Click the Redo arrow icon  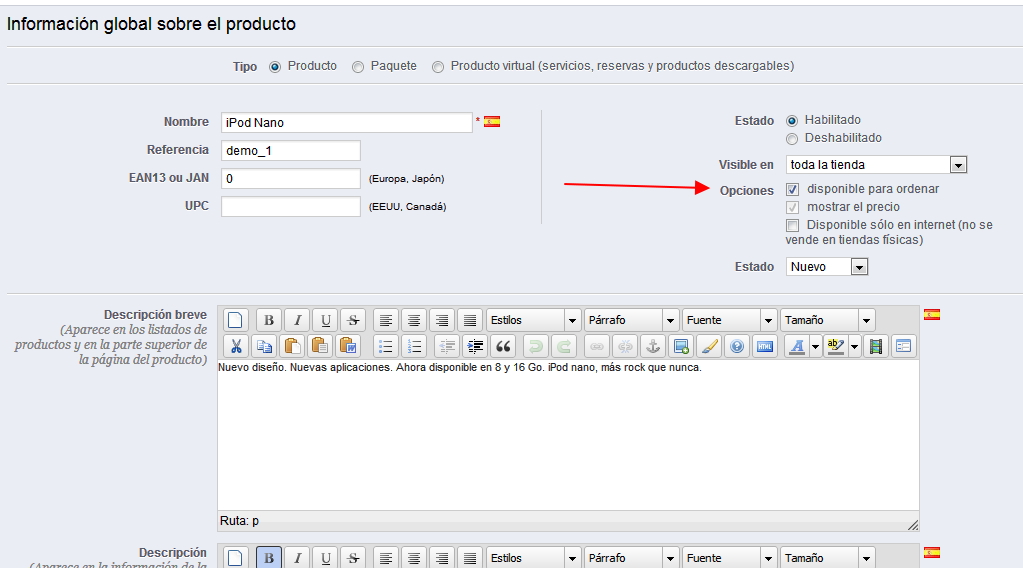coord(564,346)
